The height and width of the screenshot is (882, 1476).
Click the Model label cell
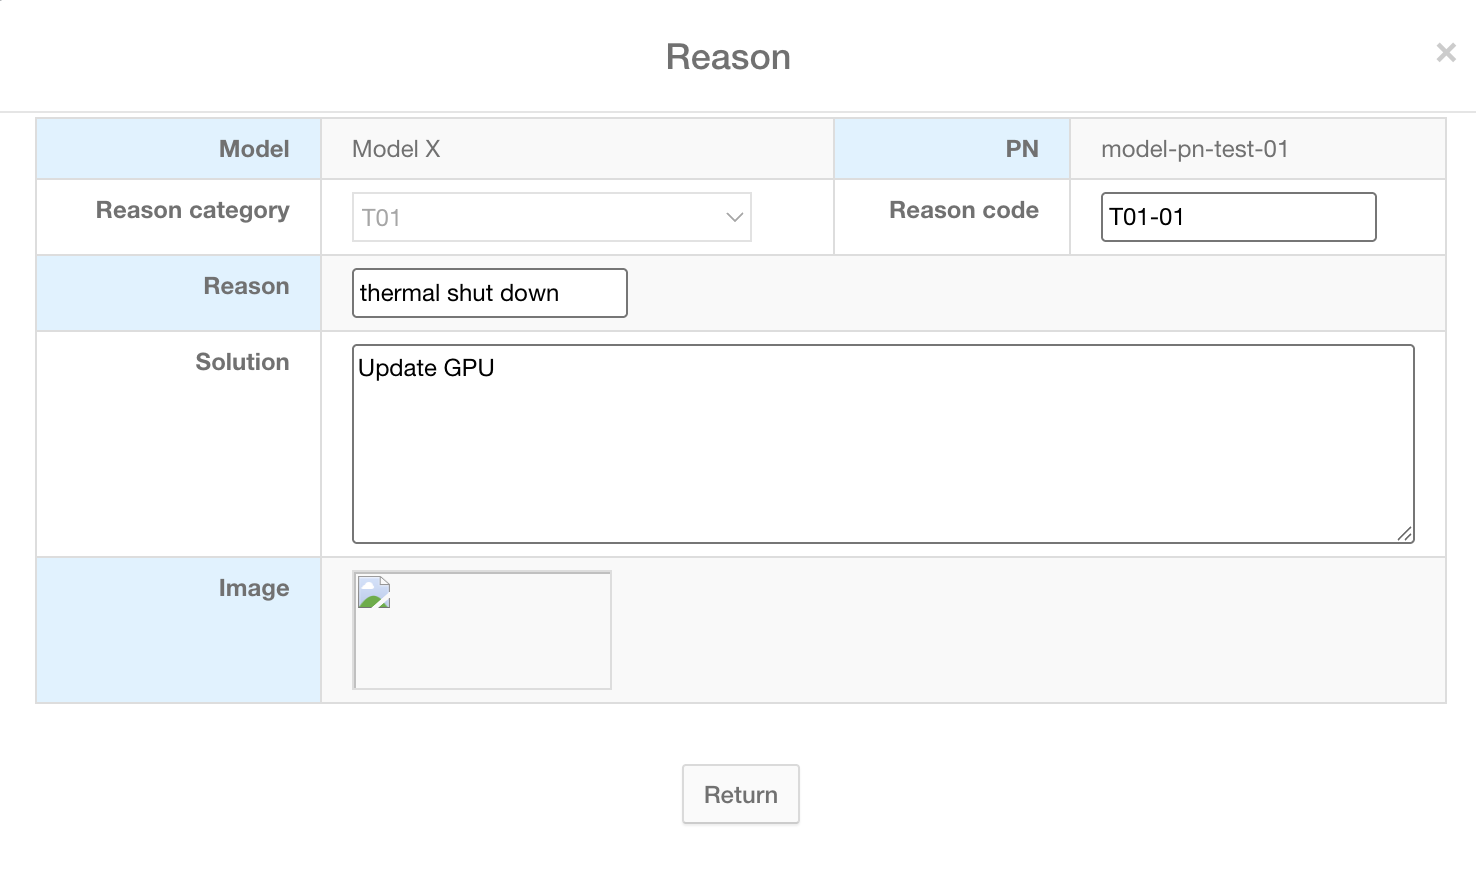[x=254, y=149]
